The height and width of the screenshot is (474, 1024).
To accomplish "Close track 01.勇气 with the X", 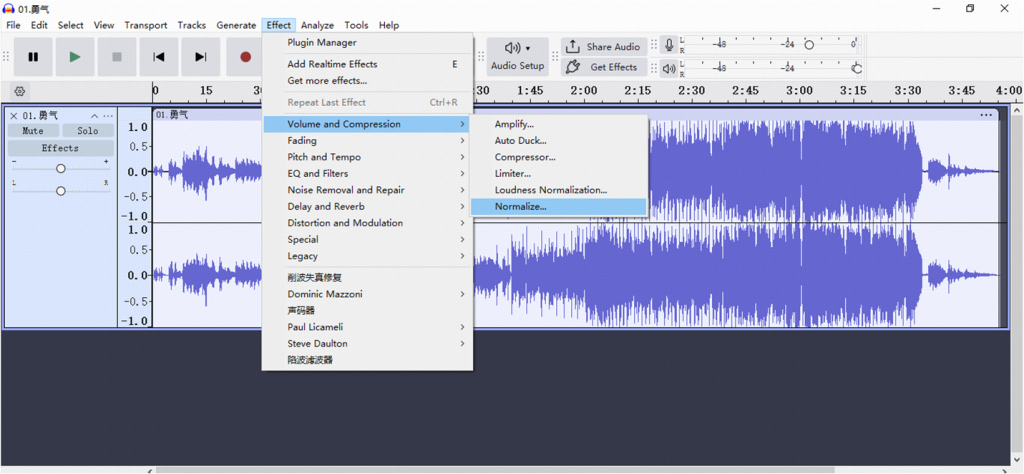I will point(14,116).
